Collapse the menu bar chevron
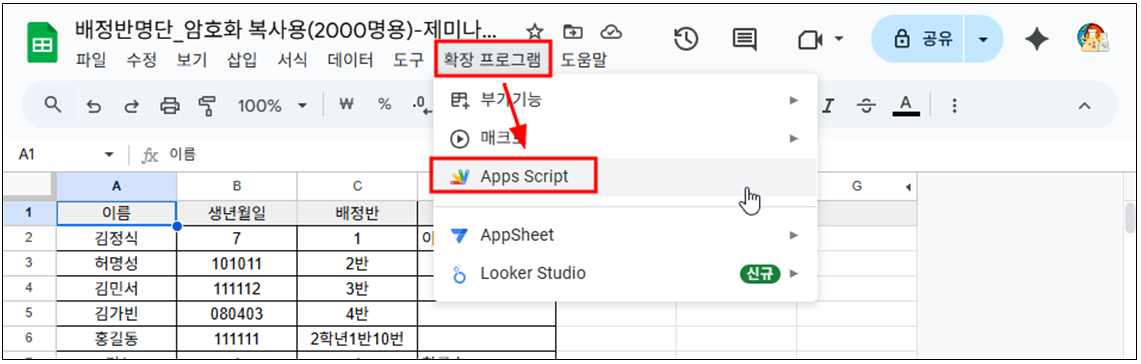Image resolution: width=1141 pixels, height=364 pixels. click(x=1084, y=106)
